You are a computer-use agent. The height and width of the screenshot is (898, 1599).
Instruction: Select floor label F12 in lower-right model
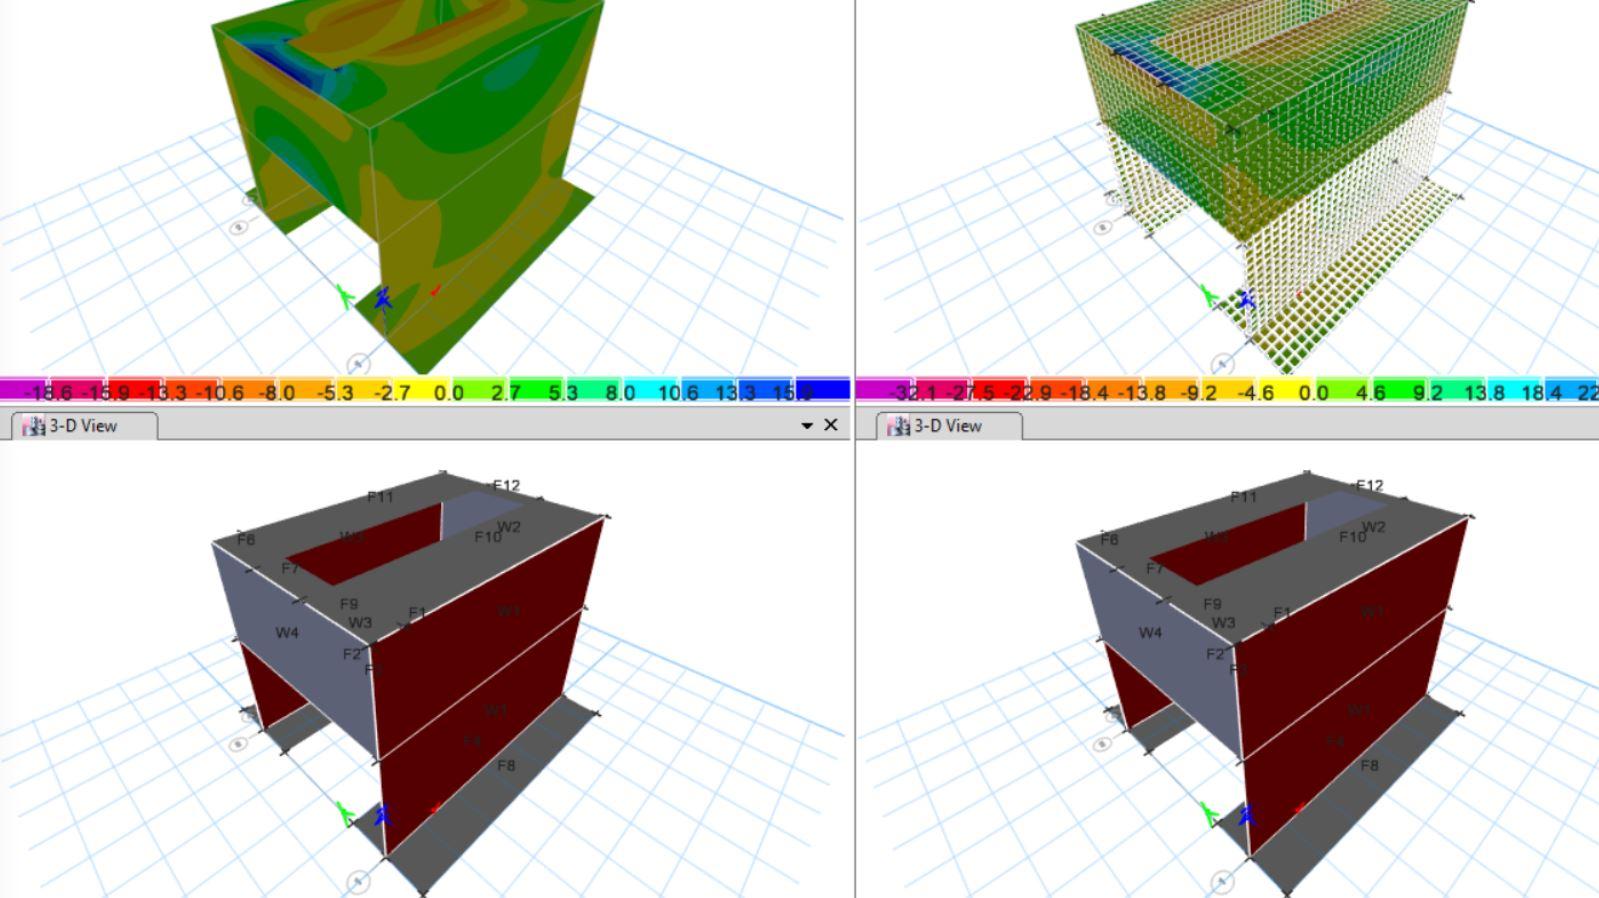(x=1370, y=486)
